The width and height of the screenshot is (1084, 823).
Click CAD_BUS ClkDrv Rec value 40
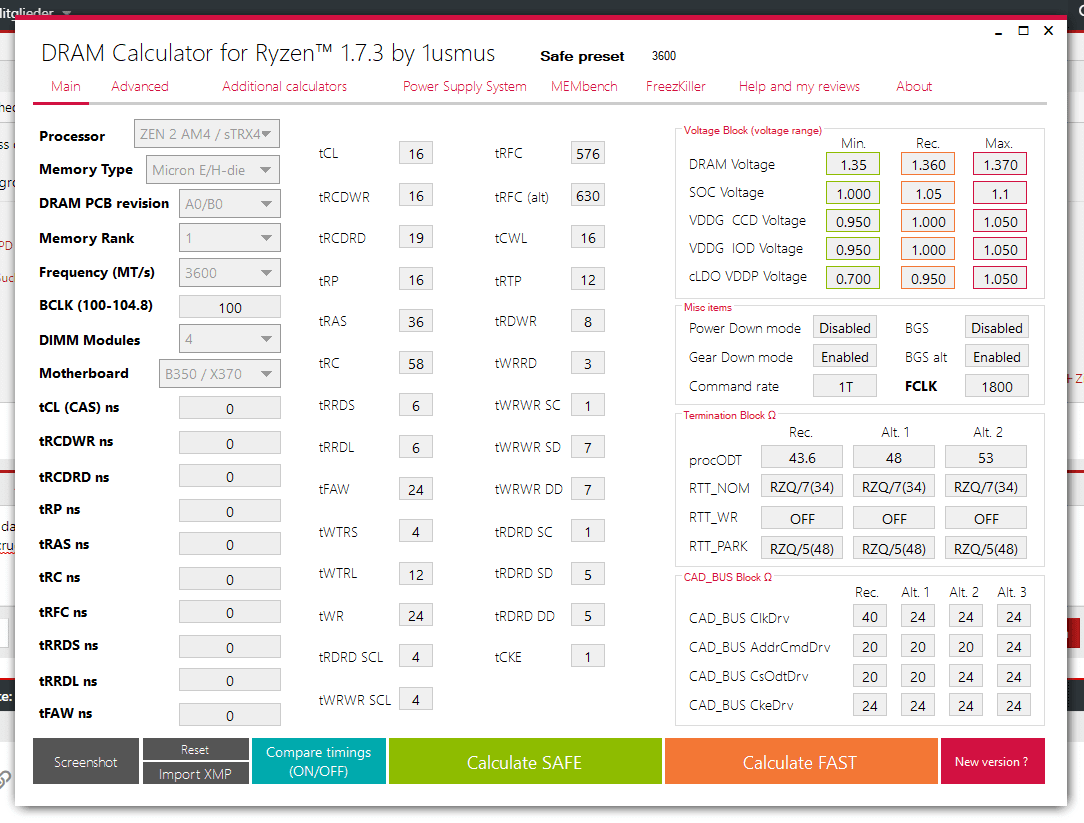tap(870, 617)
